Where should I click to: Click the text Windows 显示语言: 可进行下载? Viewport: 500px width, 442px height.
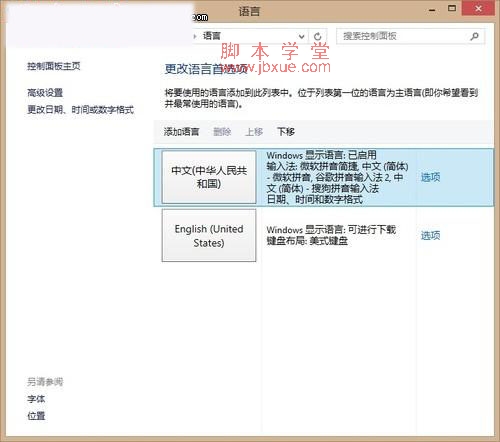click(331, 230)
